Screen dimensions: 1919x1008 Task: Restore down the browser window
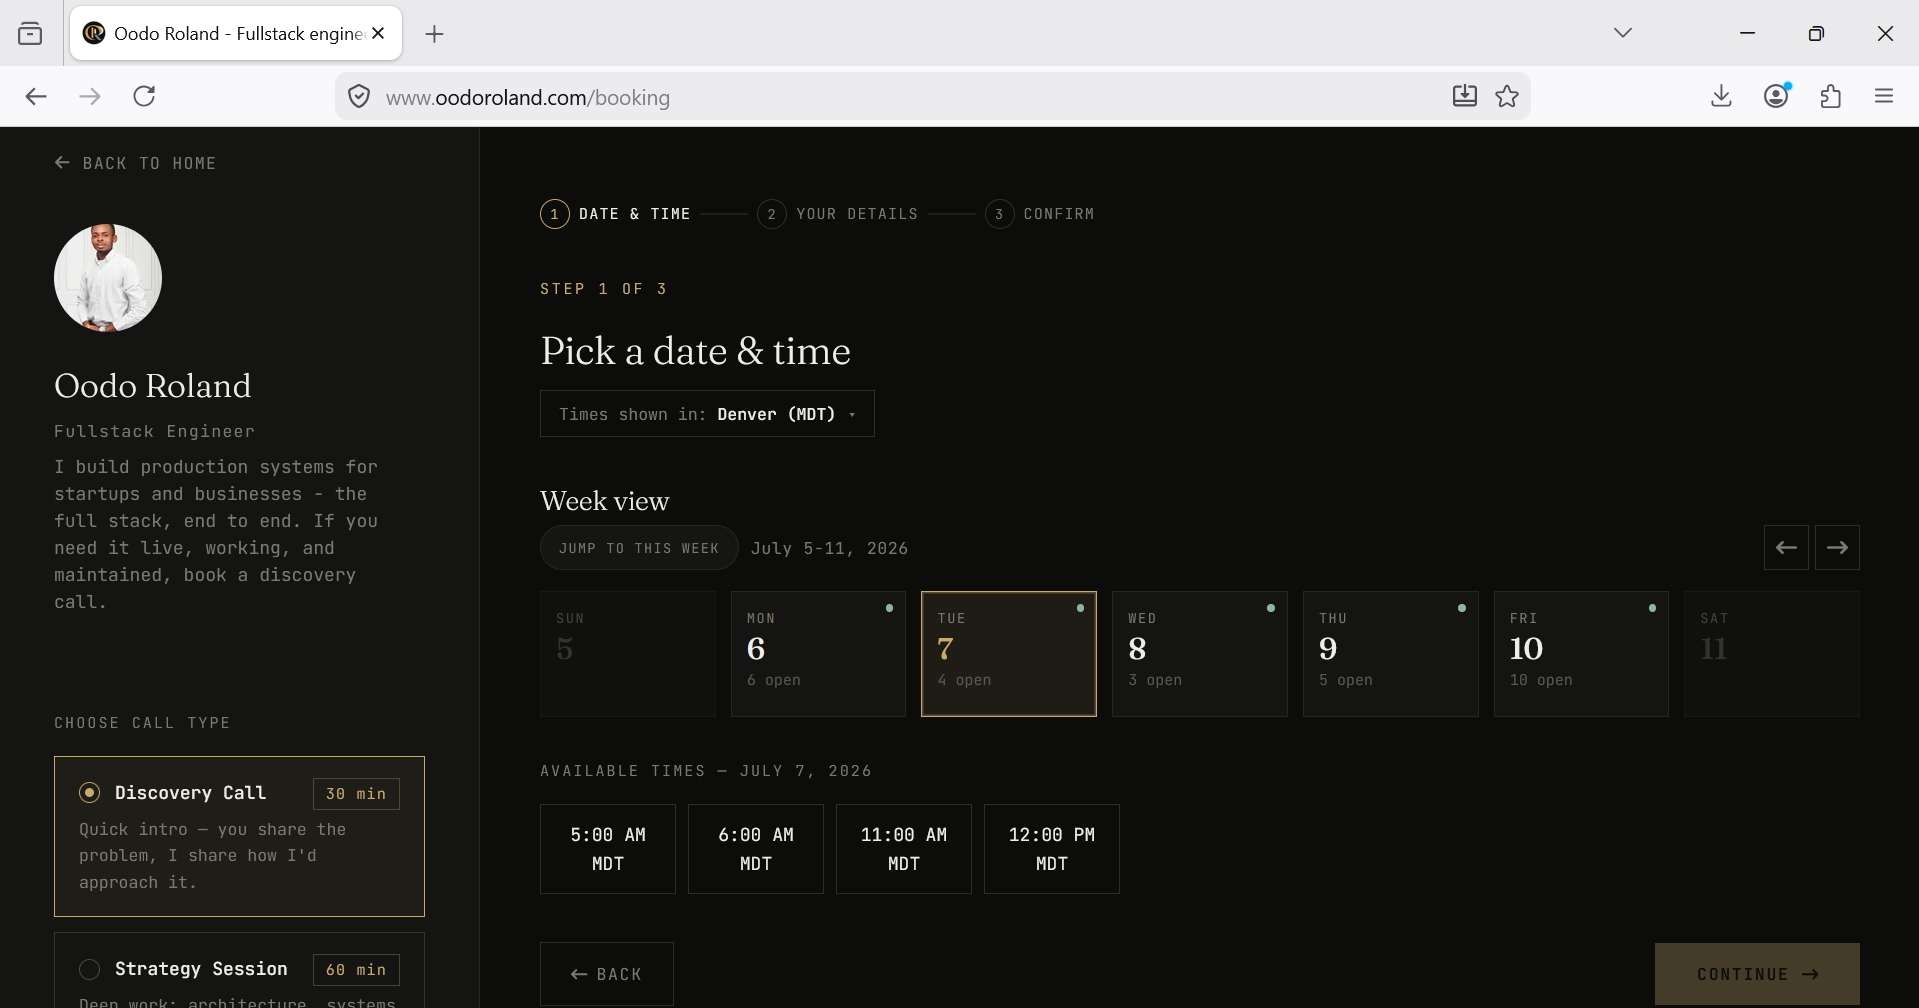[1816, 33]
